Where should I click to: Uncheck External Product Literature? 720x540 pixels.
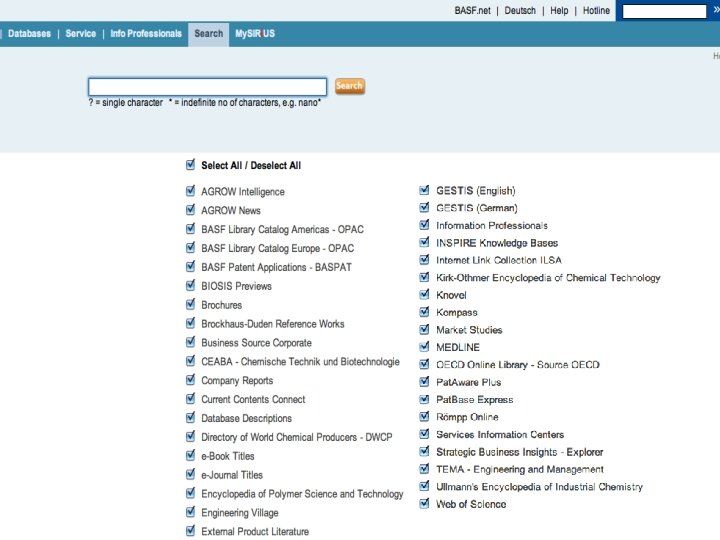point(191,530)
